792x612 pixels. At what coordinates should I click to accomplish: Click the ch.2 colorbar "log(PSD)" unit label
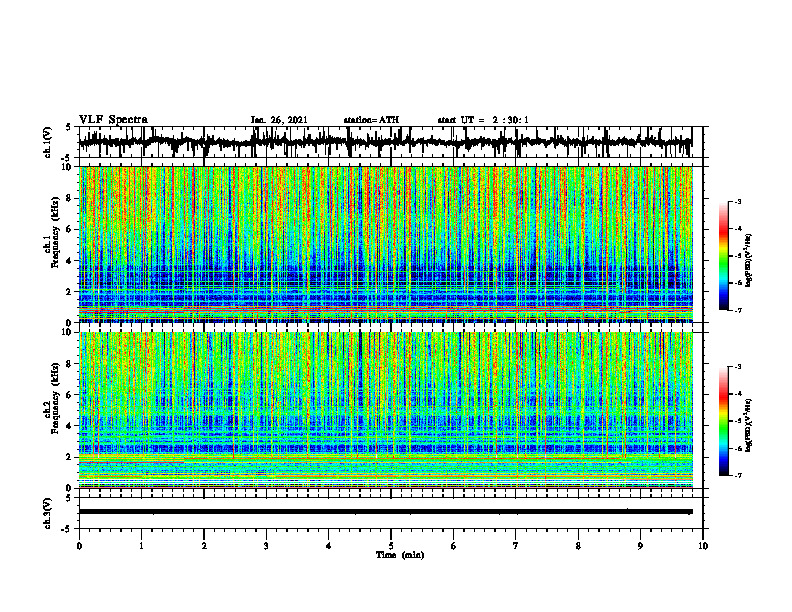[x=749, y=424]
